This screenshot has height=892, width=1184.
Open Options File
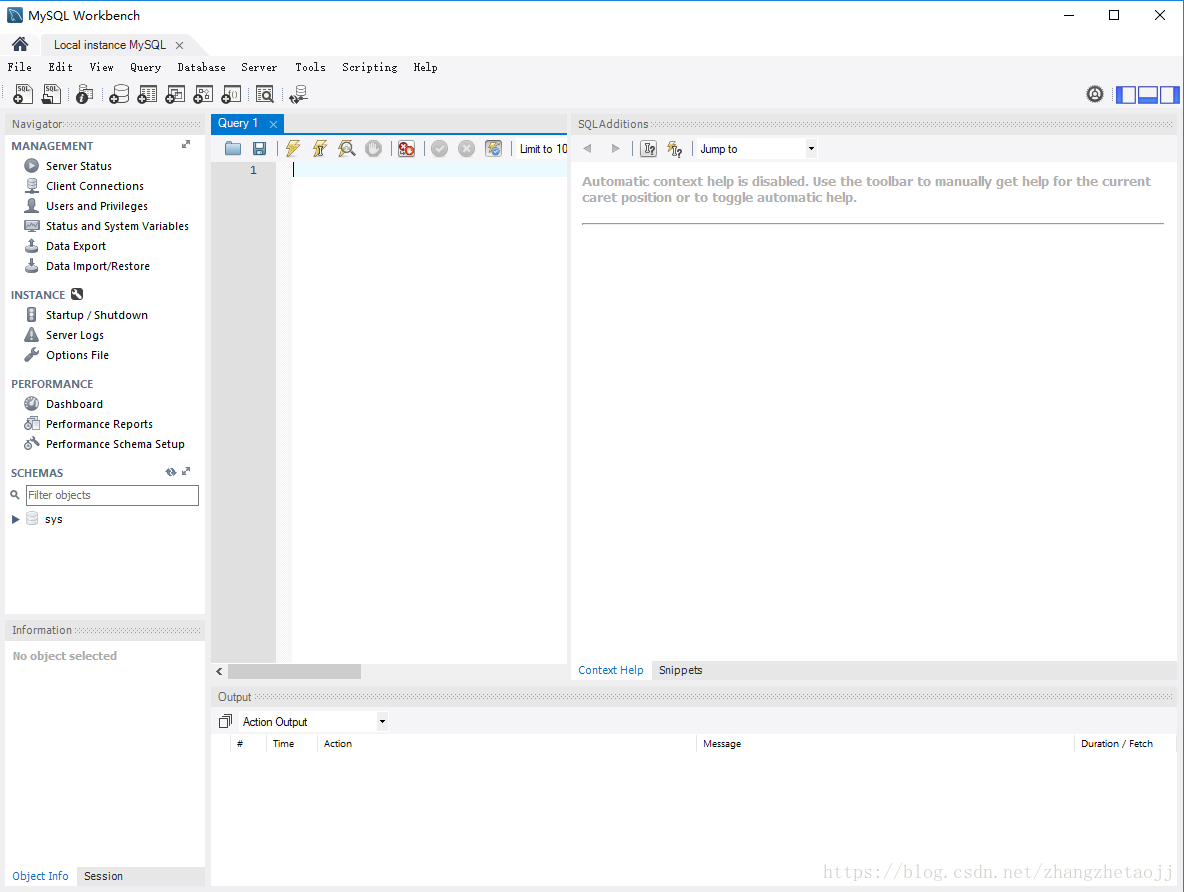click(77, 355)
